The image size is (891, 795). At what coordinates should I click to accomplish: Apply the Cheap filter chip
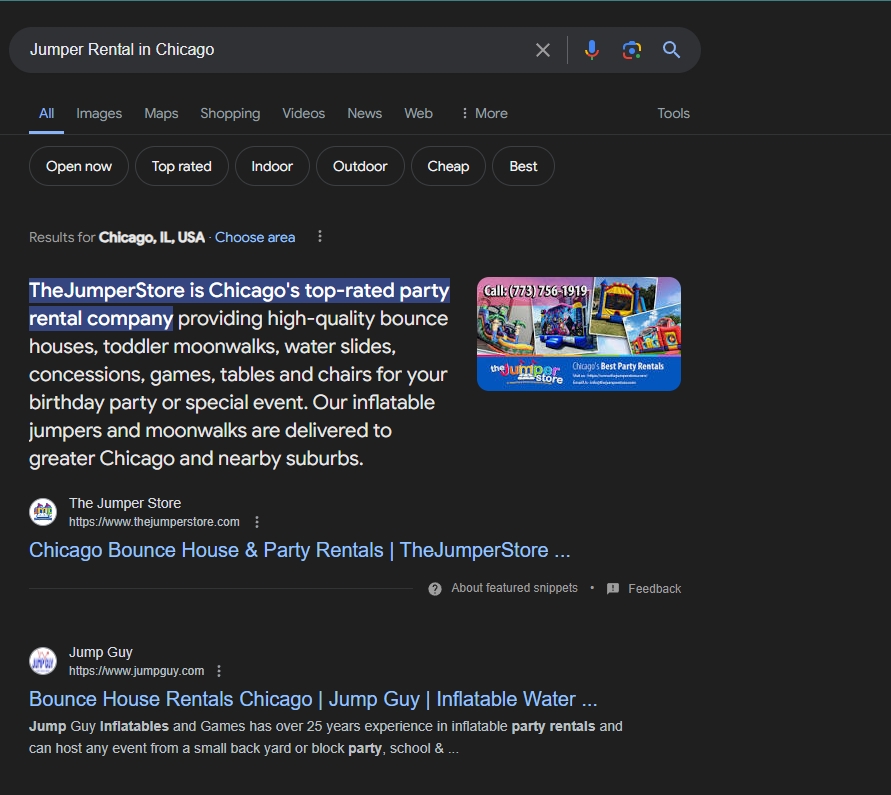click(448, 166)
